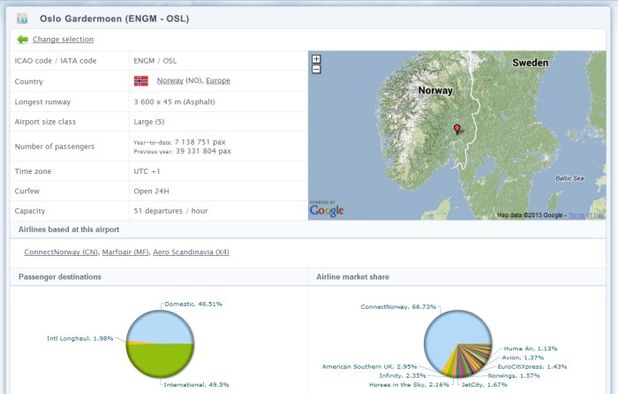Image resolution: width=618 pixels, height=394 pixels.
Task: Click the airport info icon beside the title
Action: coord(22,18)
